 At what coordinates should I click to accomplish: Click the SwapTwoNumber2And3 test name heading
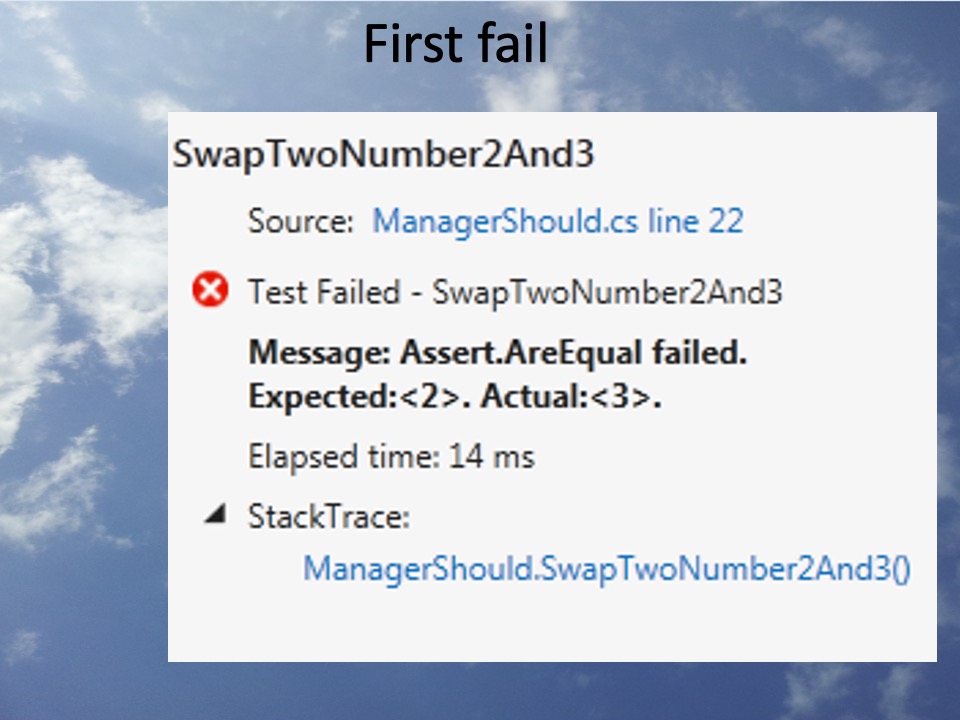coord(383,154)
